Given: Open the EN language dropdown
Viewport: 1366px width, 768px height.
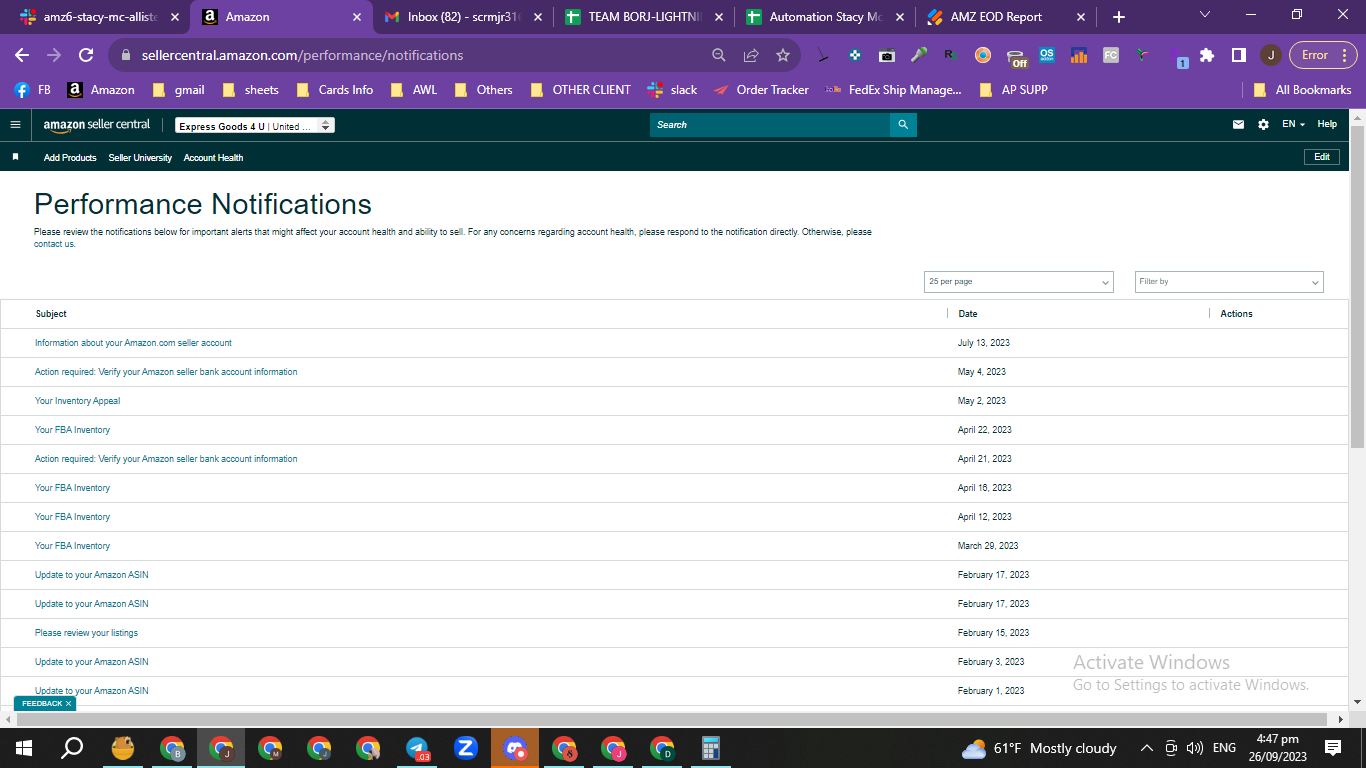Looking at the screenshot, I should 1294,125.
